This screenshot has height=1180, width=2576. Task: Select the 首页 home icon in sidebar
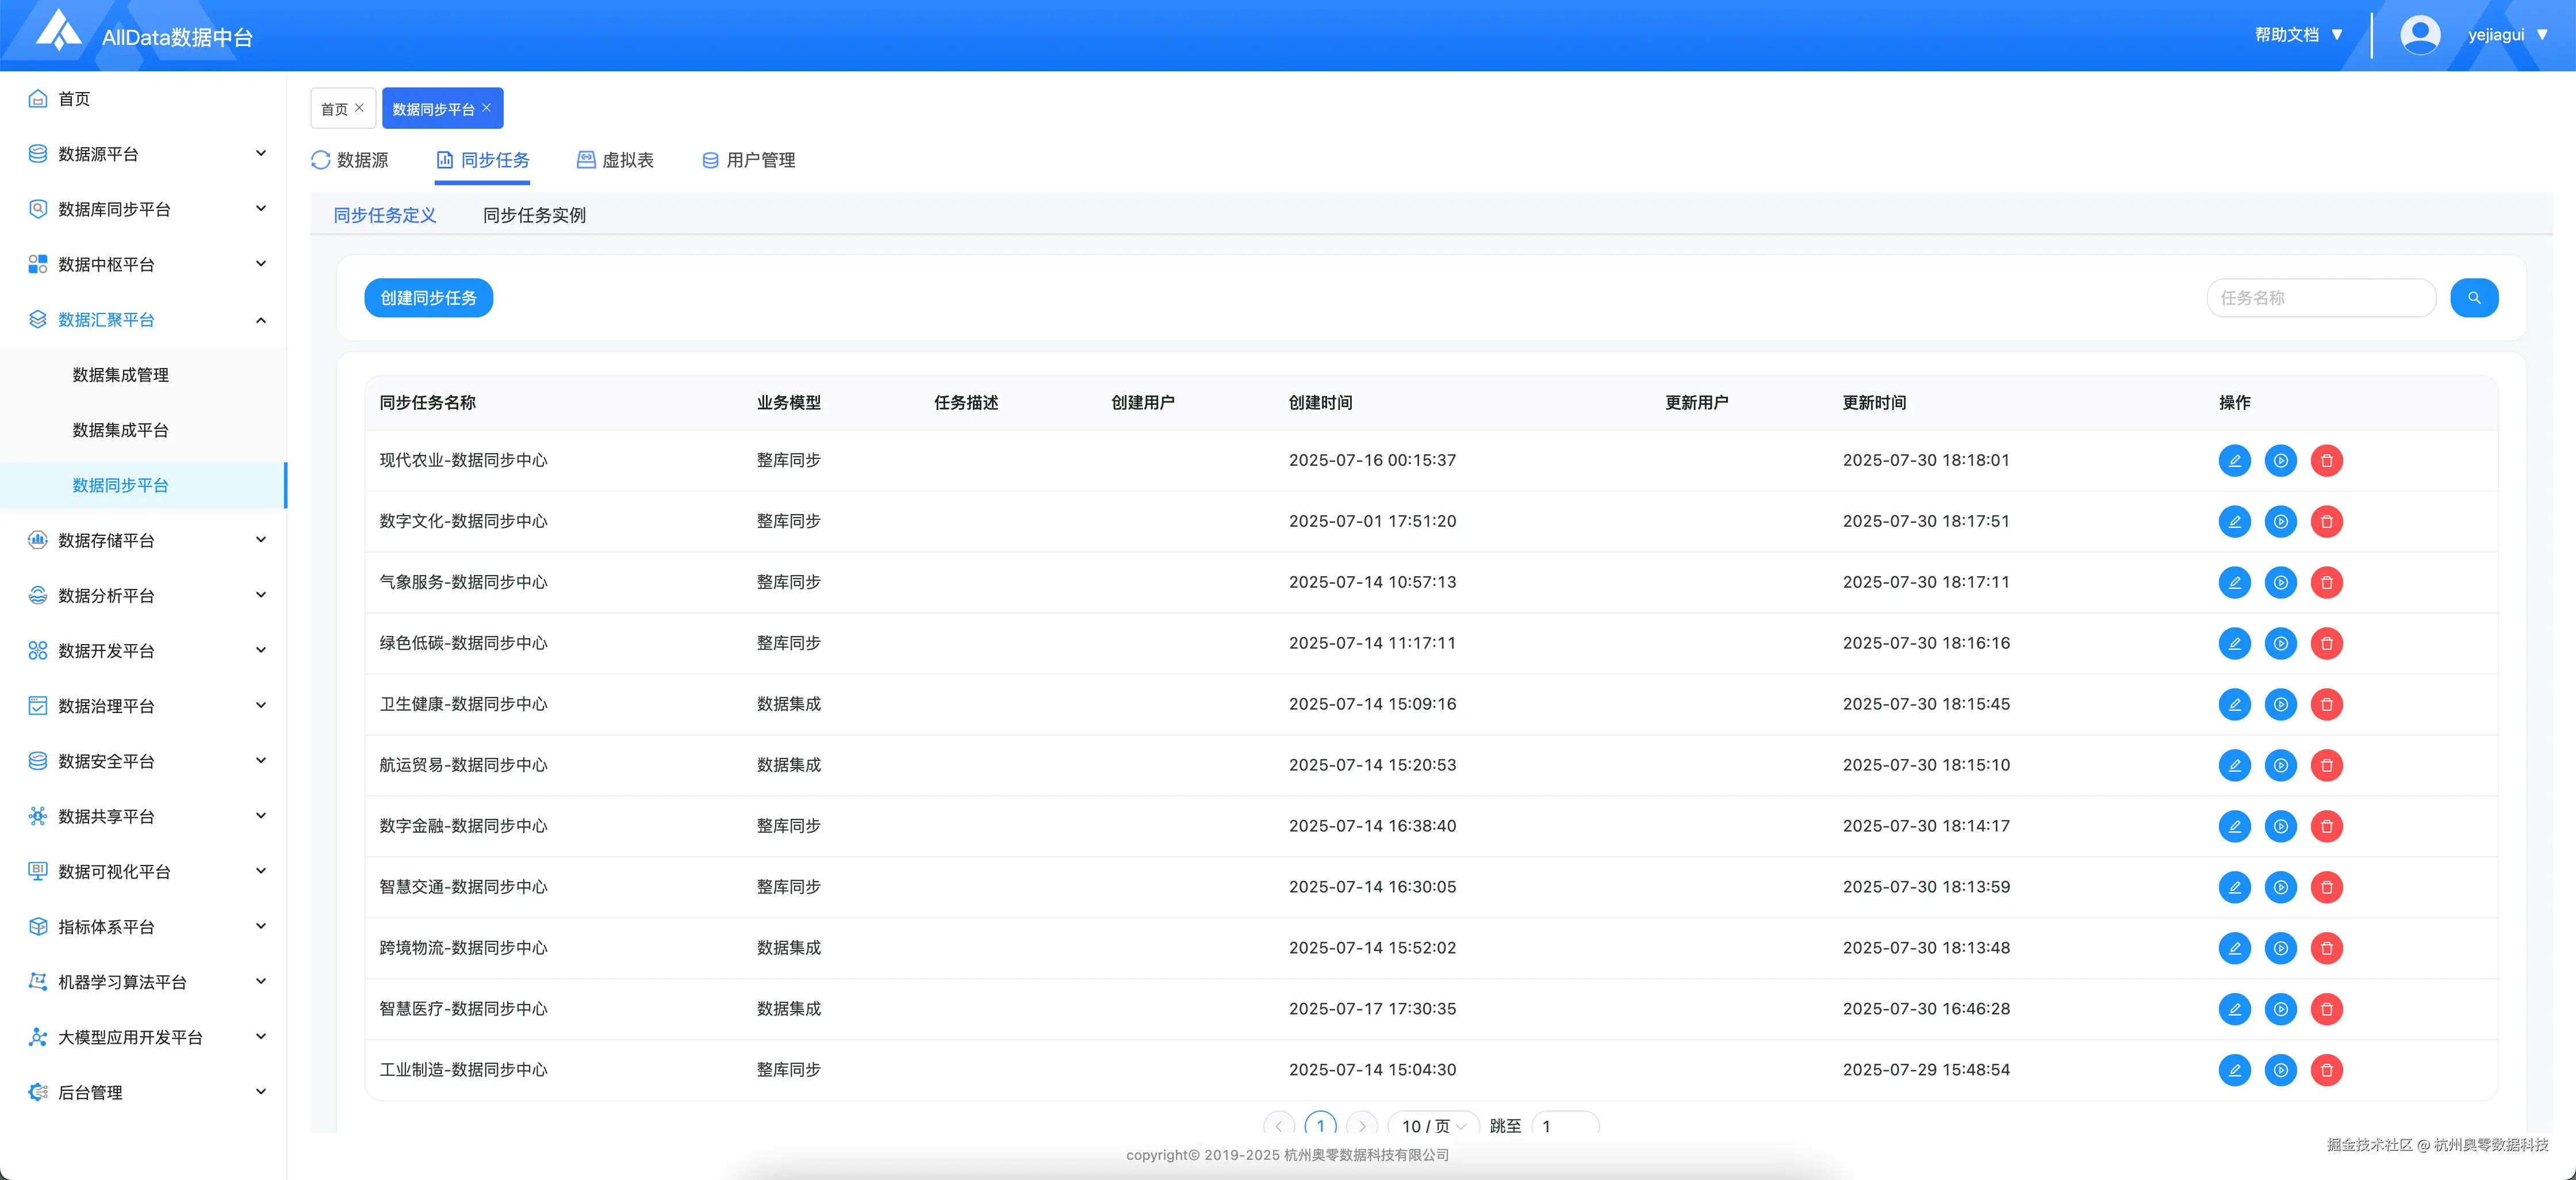click(37, 98)
